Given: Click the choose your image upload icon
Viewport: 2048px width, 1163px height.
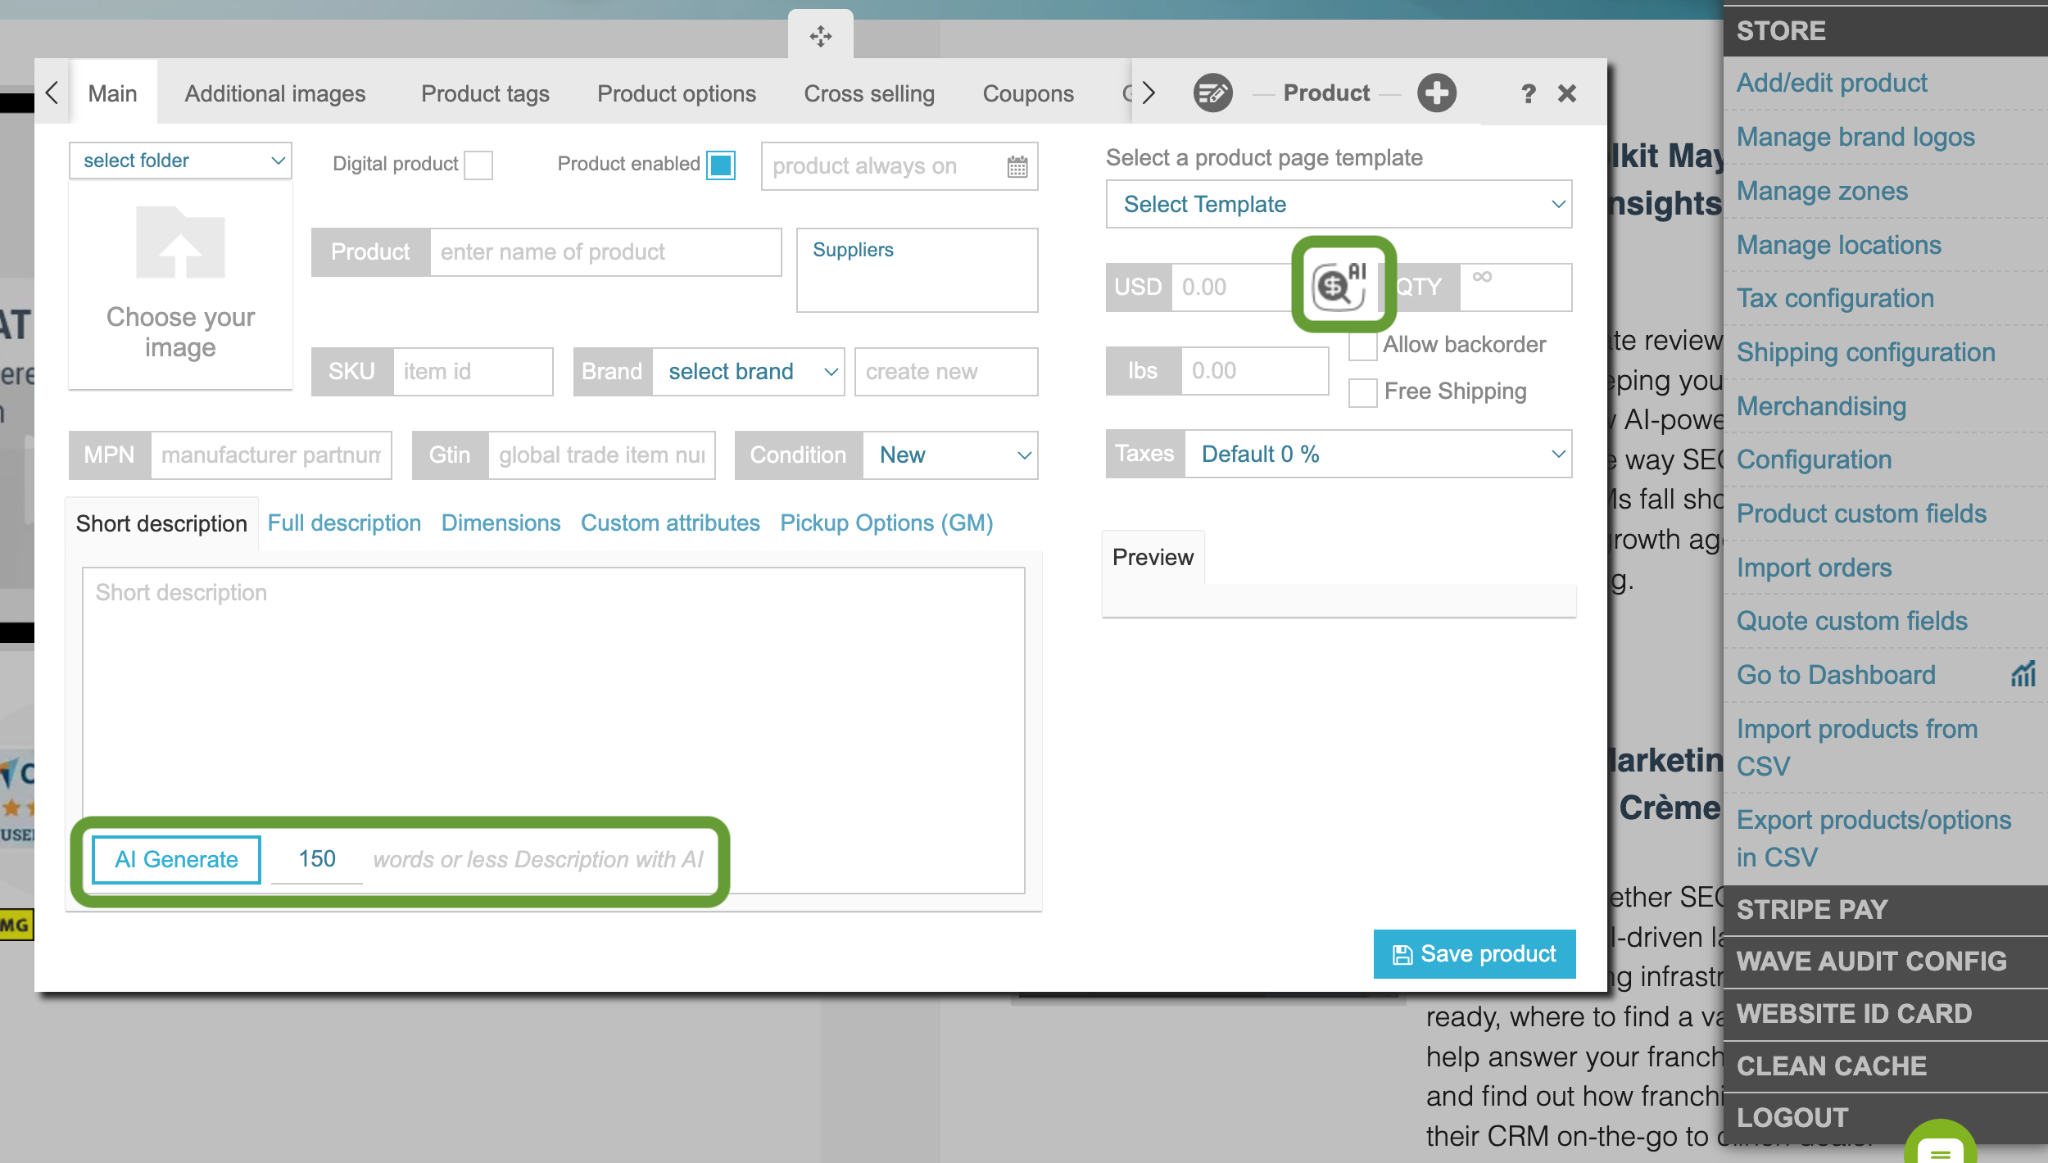Looking at the screenshot, I should coord(181,242).
